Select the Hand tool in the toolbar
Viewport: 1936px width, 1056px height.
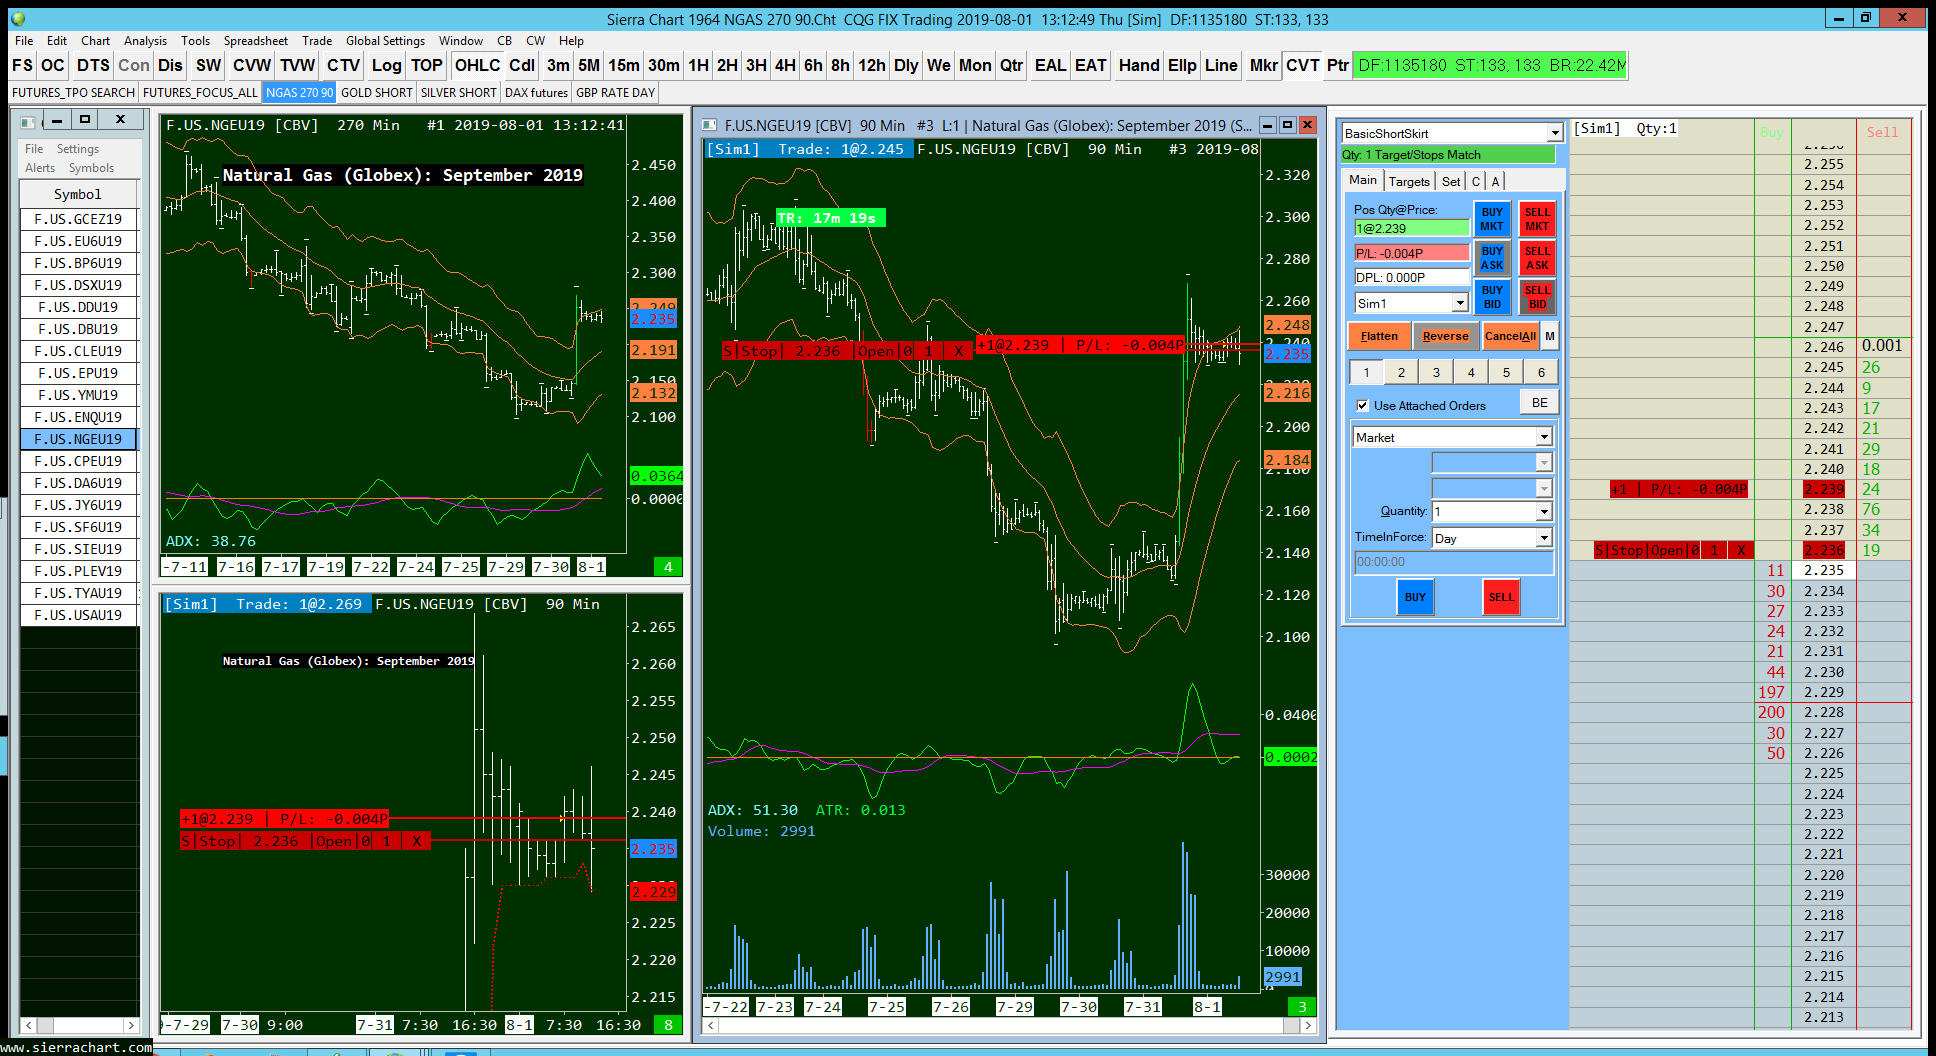[1139, 65]
